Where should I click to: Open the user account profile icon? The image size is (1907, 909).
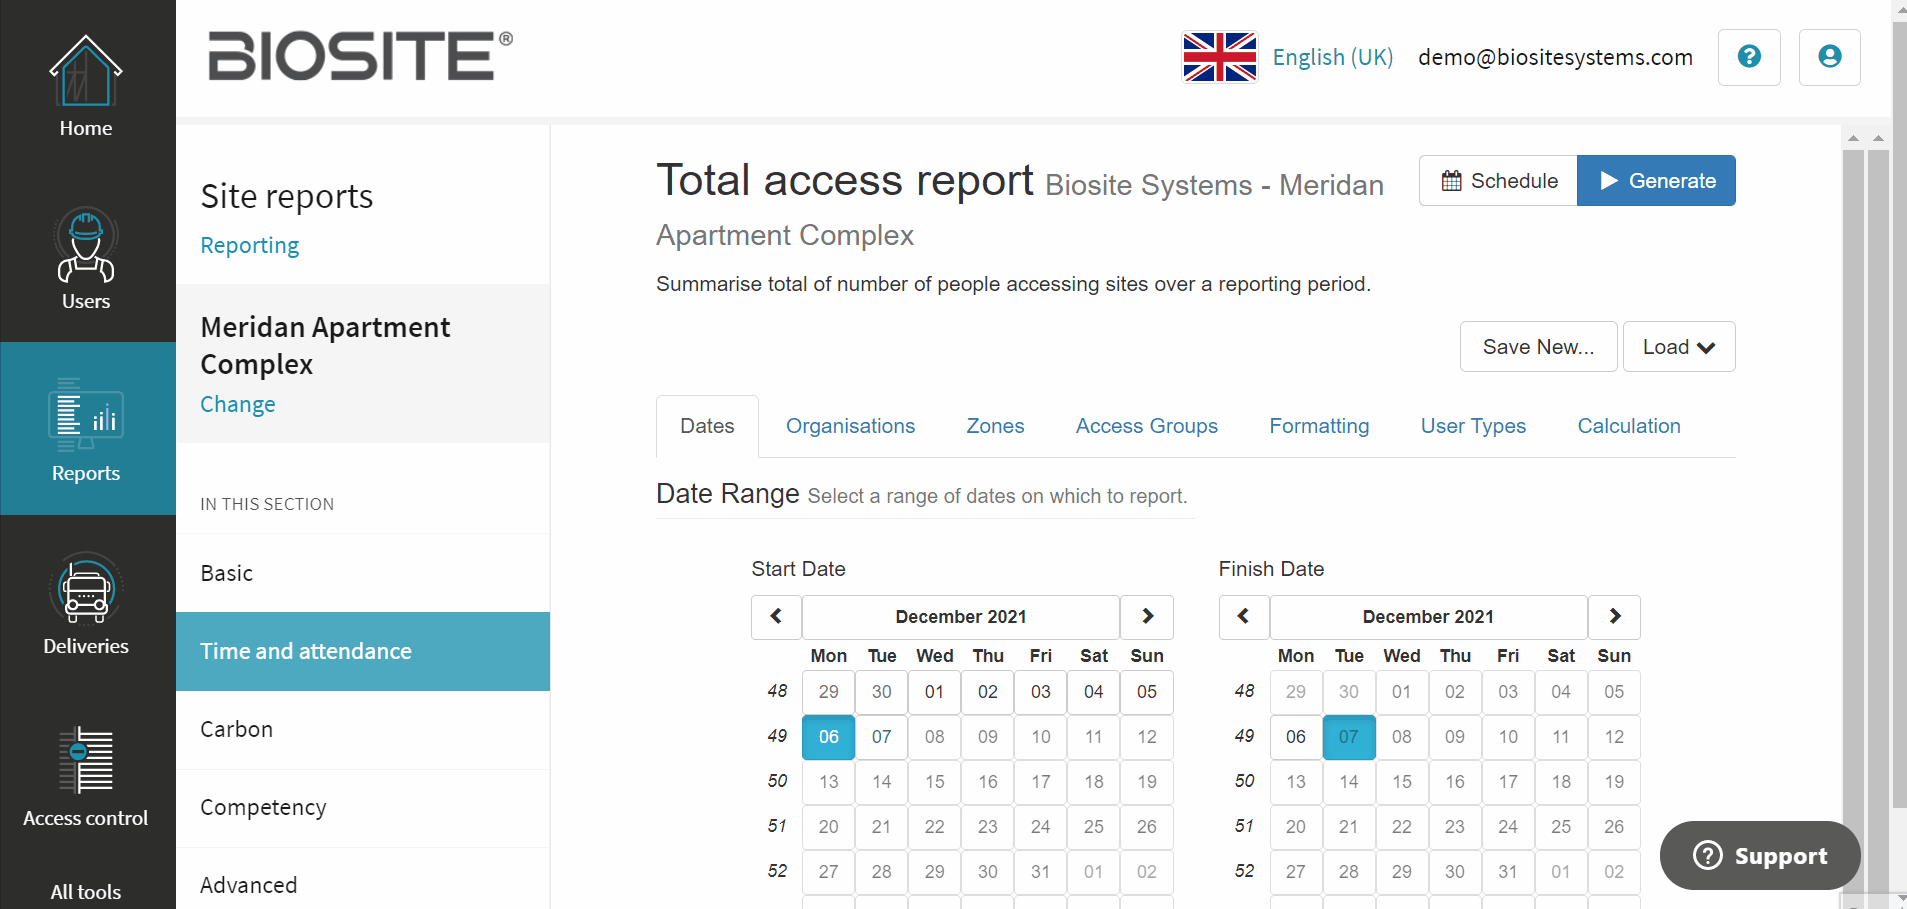click(x=1829, y=57)
